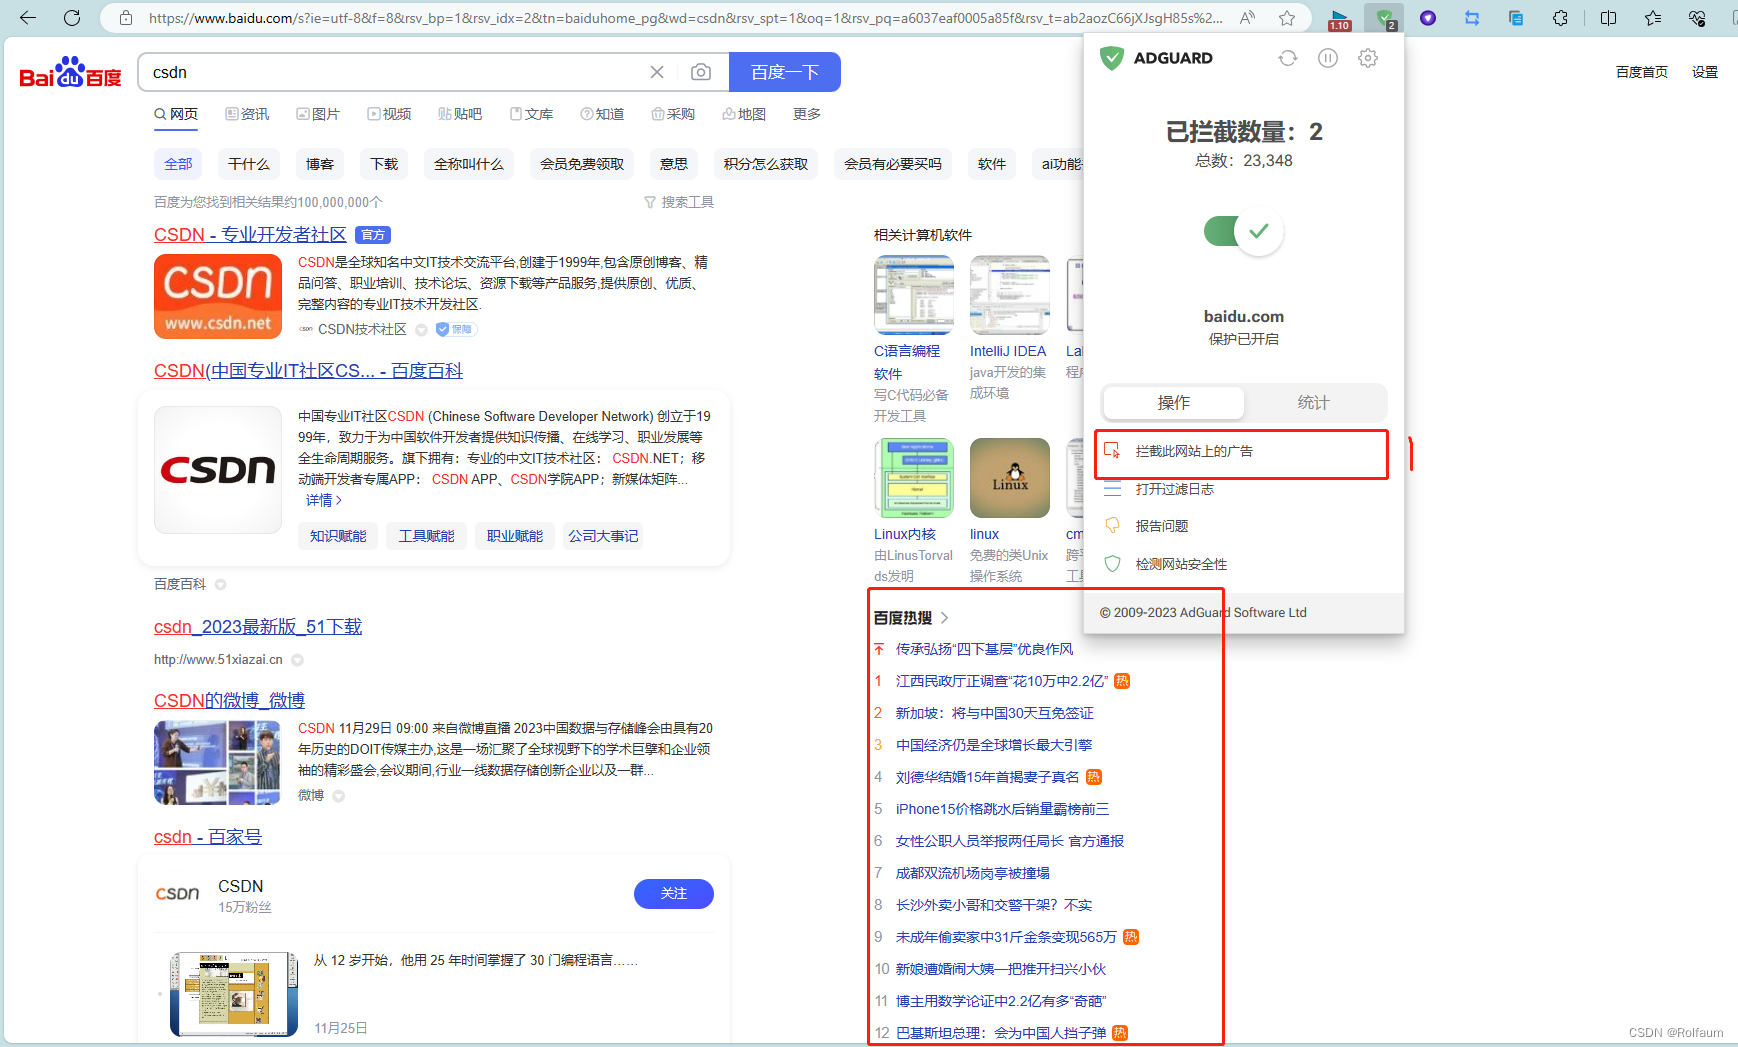Open the 百度首页 link
The width and height of the screenshot is (1738, 1047).
tap(1642, 72)
